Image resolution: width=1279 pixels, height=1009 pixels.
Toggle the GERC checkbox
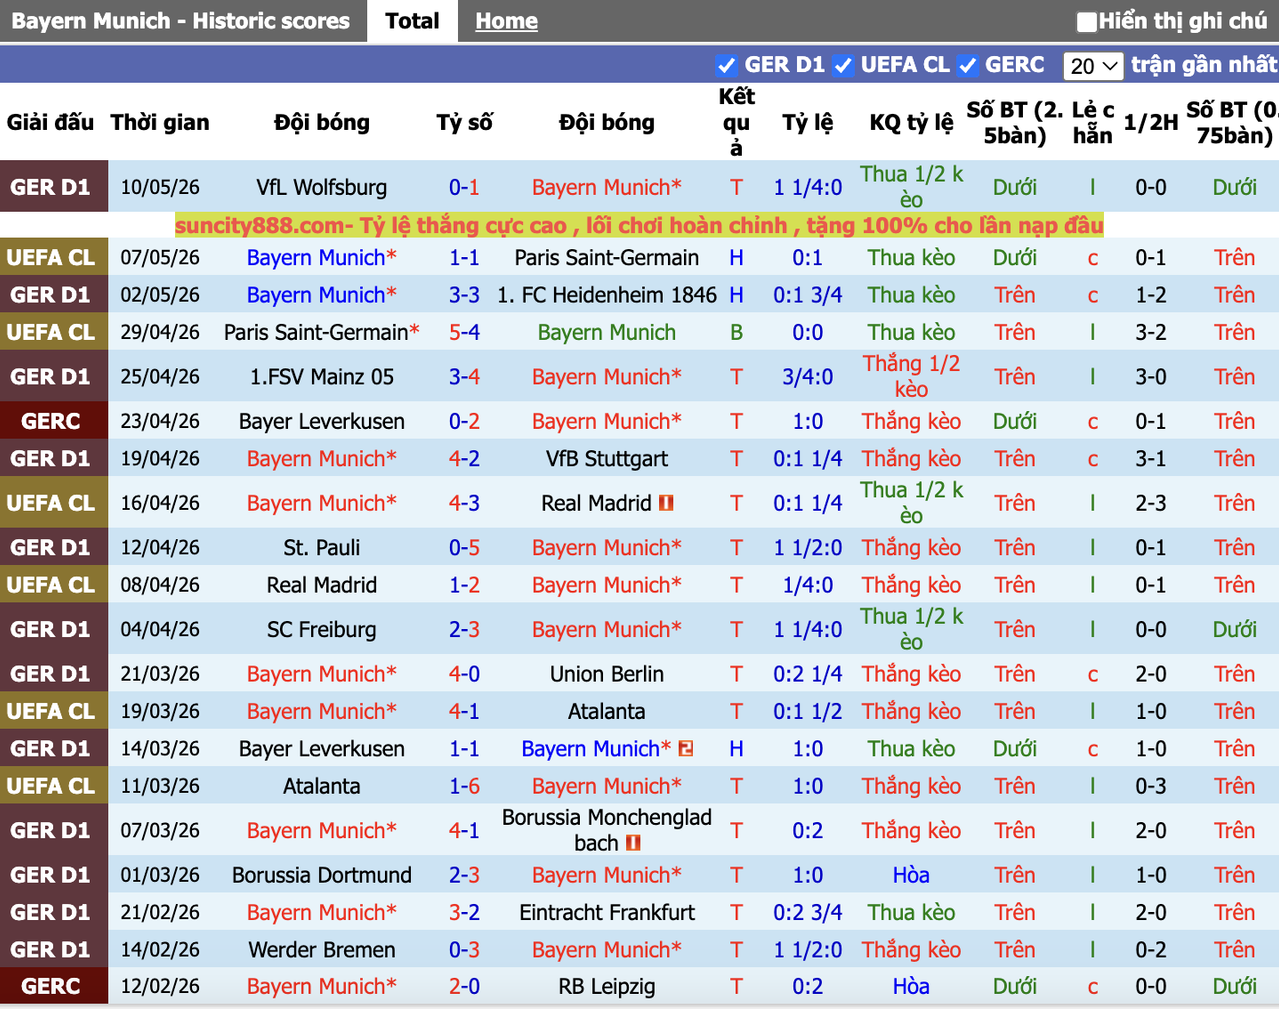coord(967,66)
